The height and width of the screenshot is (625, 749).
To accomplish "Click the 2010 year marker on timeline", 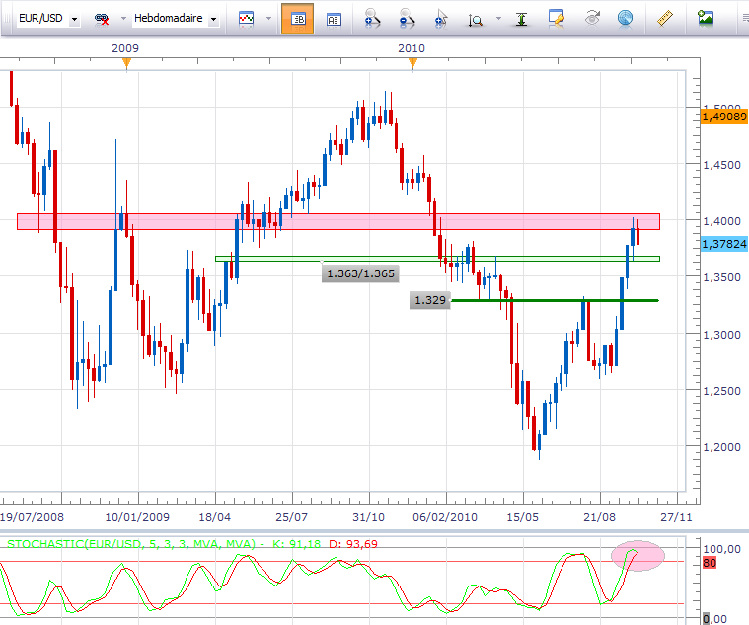I will (x=411, y=48).
